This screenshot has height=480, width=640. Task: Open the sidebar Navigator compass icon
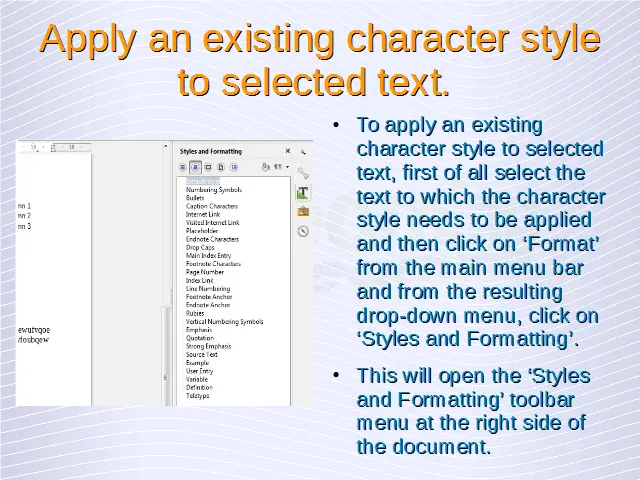click(302, 231)
